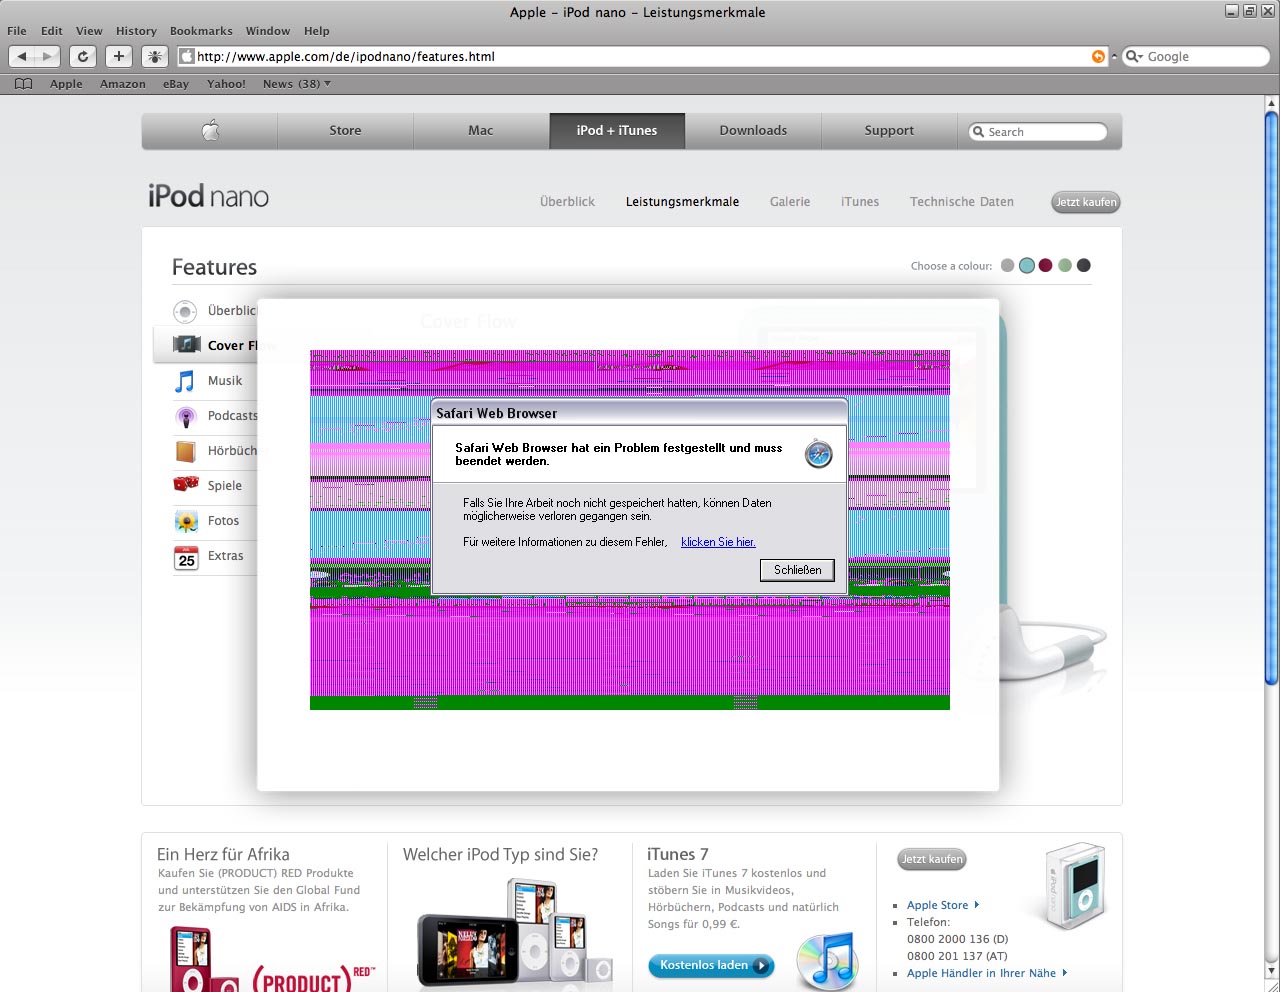Screen dimensions: 1280x992
Task: Select the Überblick icon in the features list
Action: (185, 311)
